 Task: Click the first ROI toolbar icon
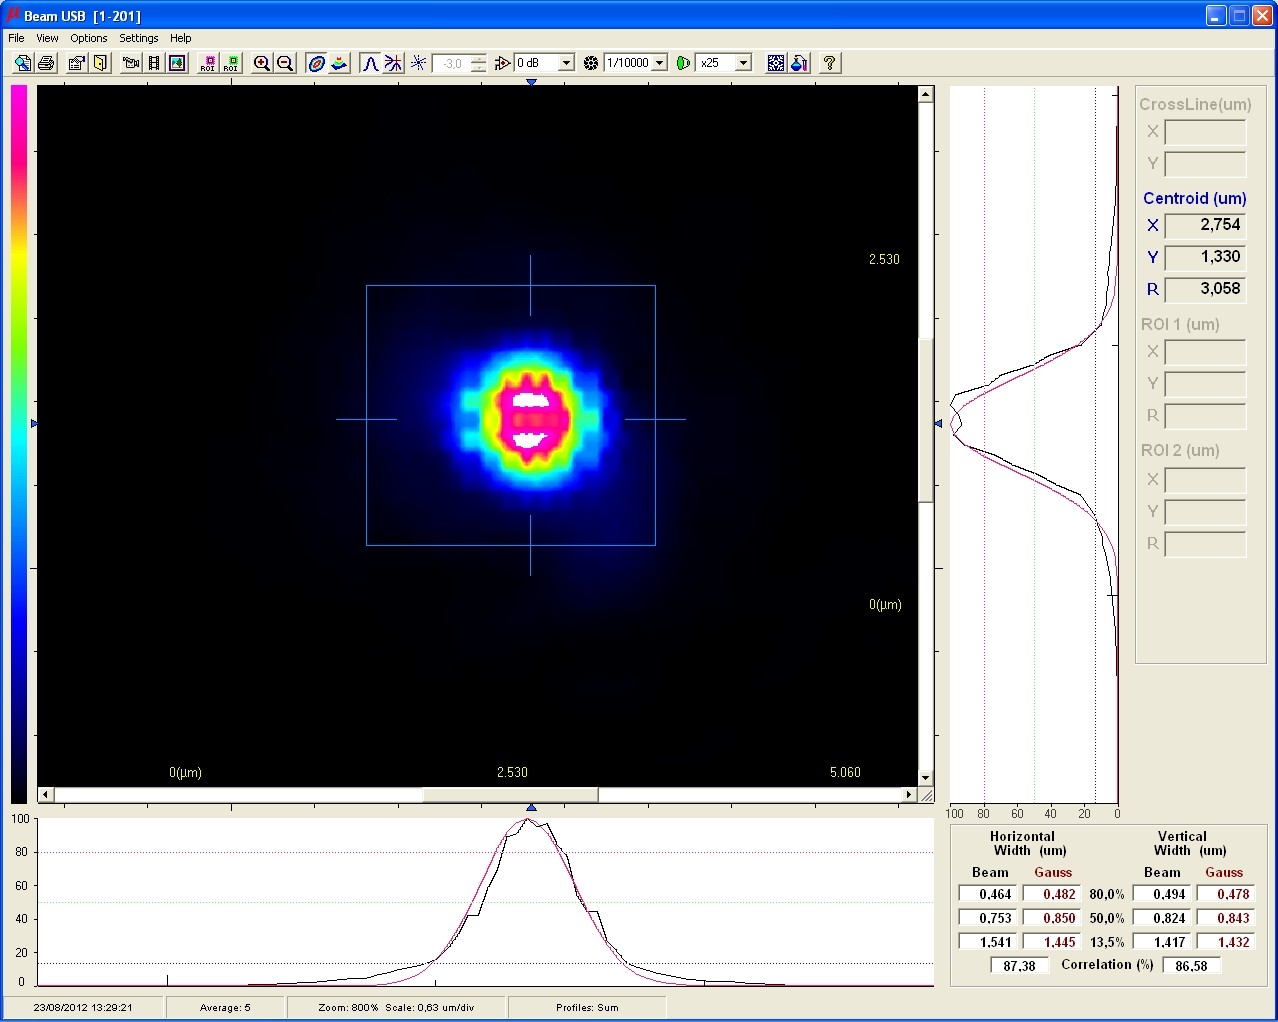(x=208, y=63)
